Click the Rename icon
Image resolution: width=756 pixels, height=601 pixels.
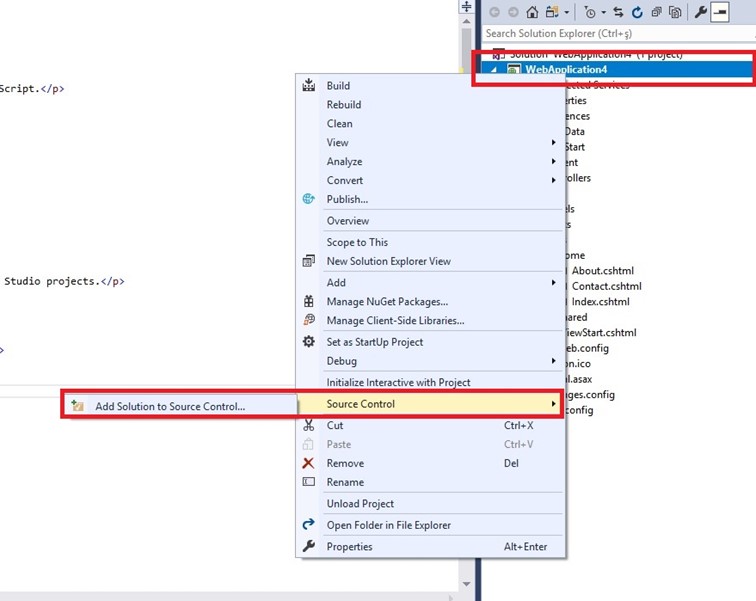[x=309, y=481]
